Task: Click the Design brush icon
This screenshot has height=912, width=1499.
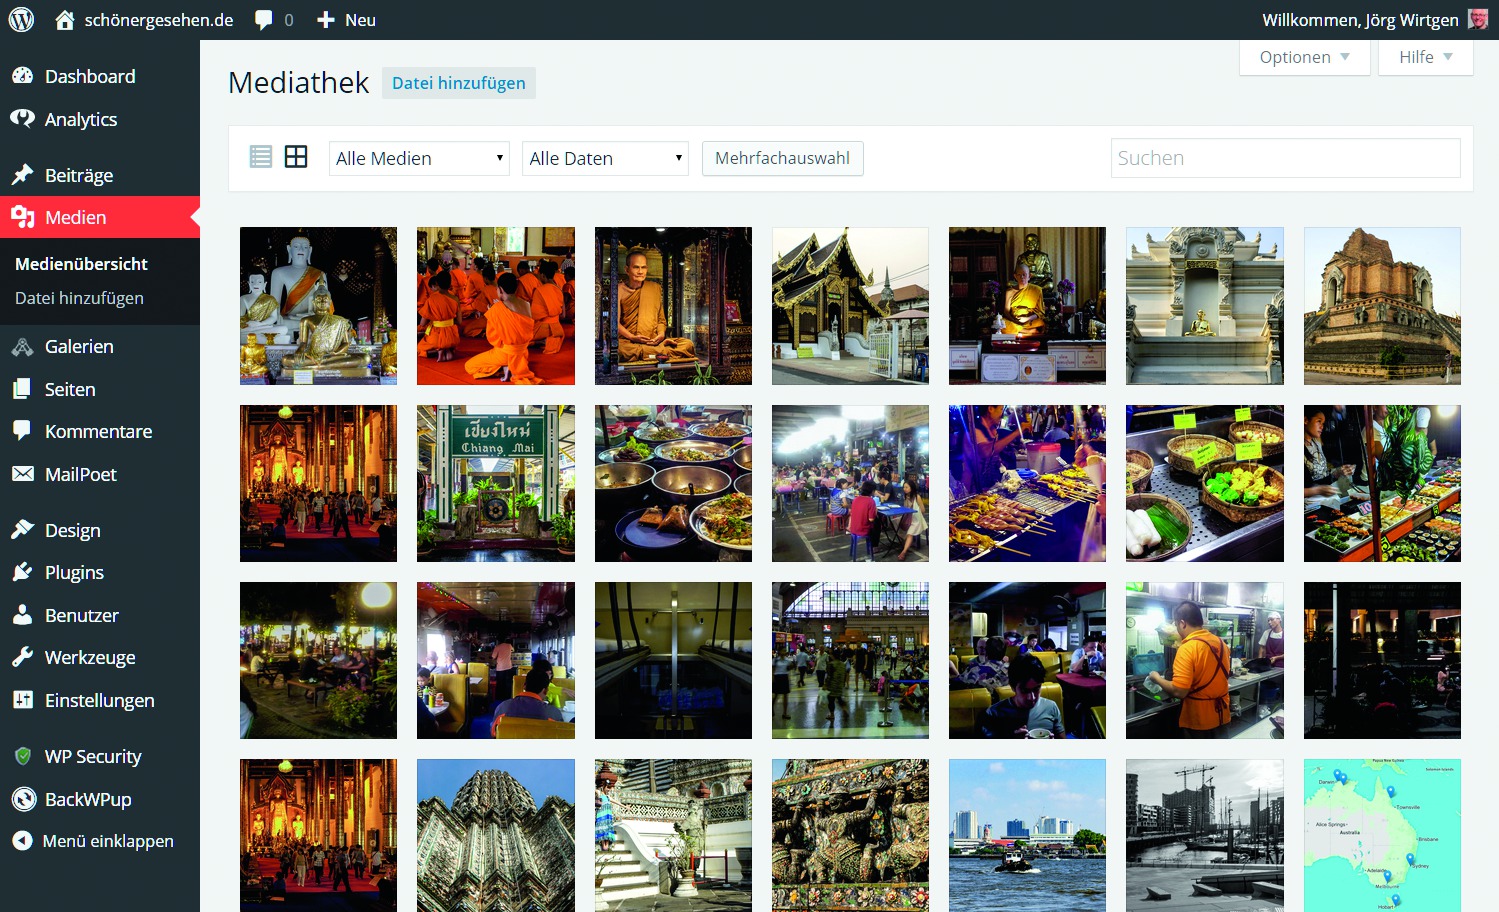Action: 23,530
